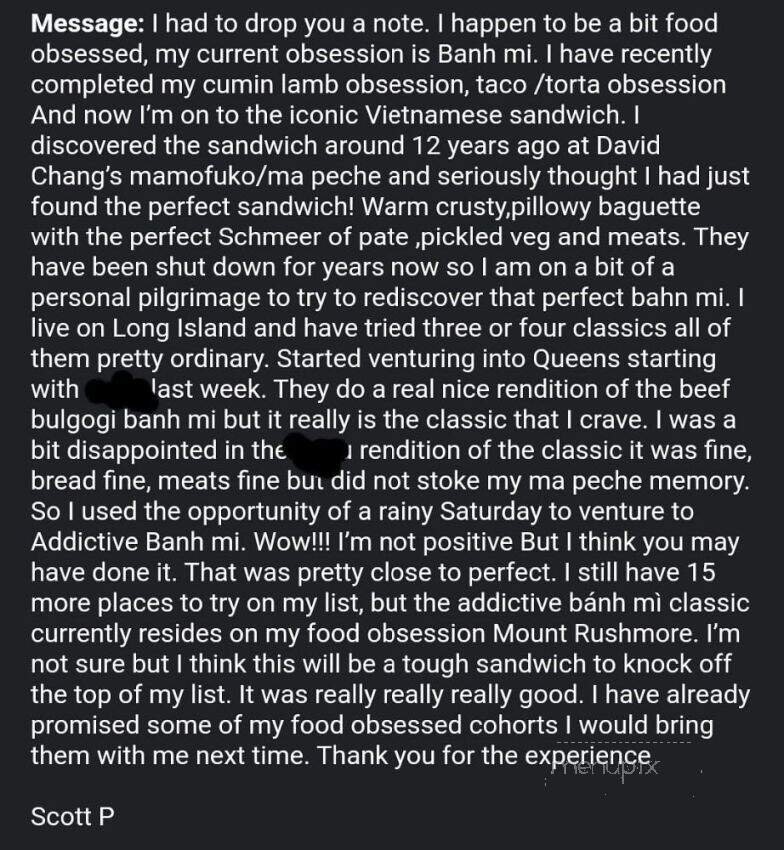The width and height of the screenshot is (784, 850).
Task: Click the word "pilgrimage"
Action: click(x=181, y=297)
